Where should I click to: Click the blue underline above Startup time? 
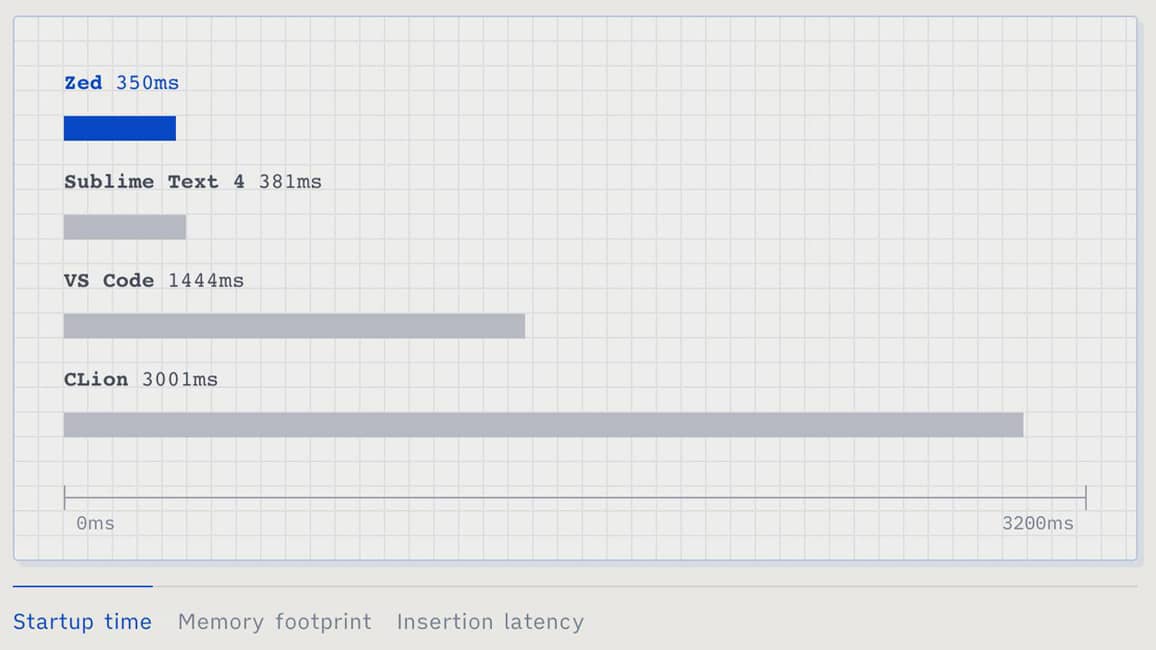[x=82, y=586]
